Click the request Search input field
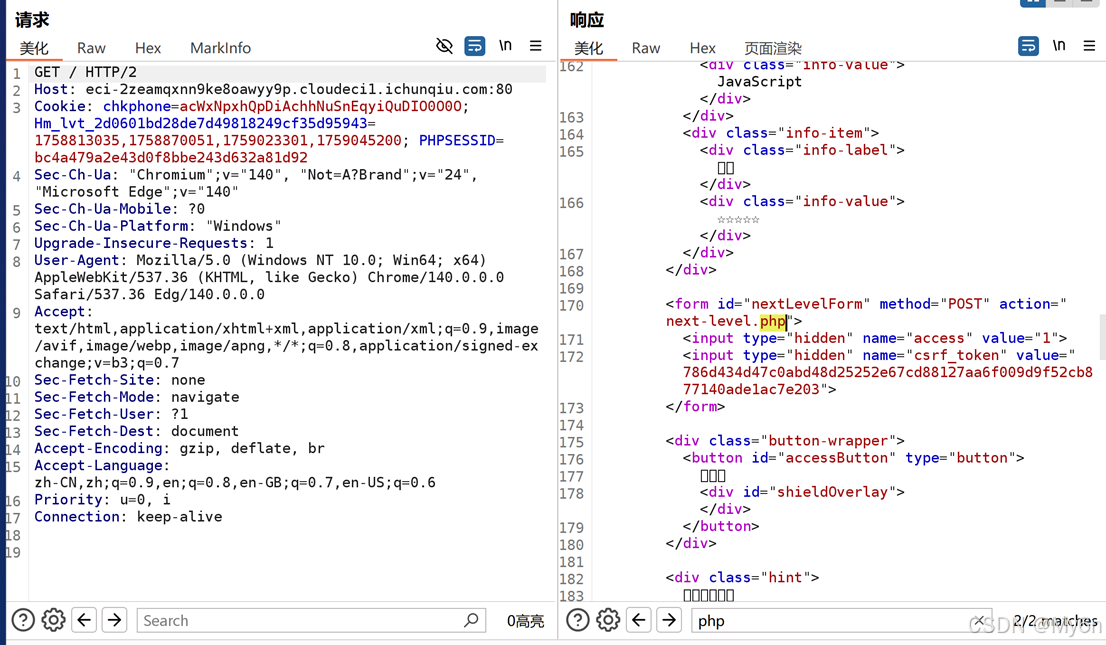Viewport: 1106px width, 645px height. tap(300, 620)
